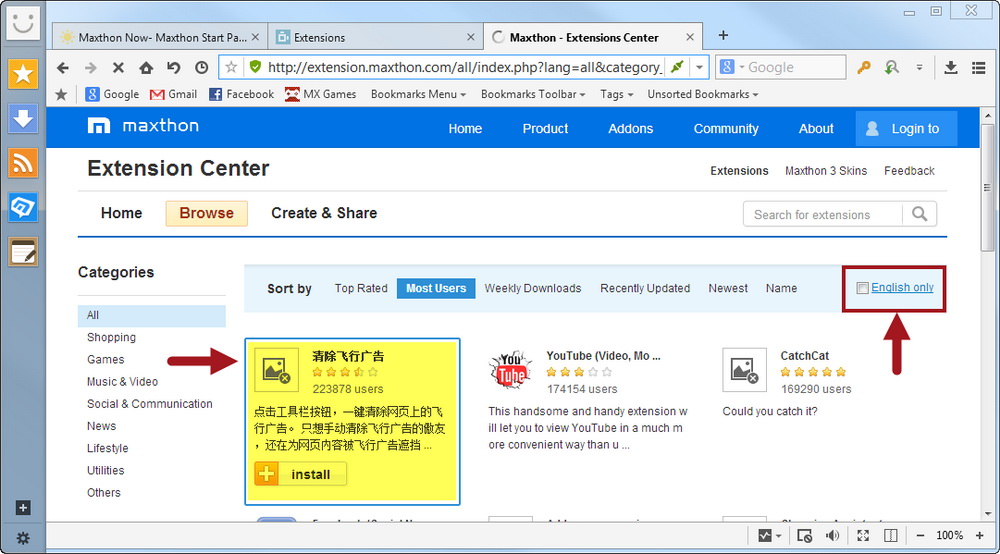Image resolution: width=1000 pixels, height=554 pixels.
Task: Open the Gmail bookmark
Action: coord(173,94)
